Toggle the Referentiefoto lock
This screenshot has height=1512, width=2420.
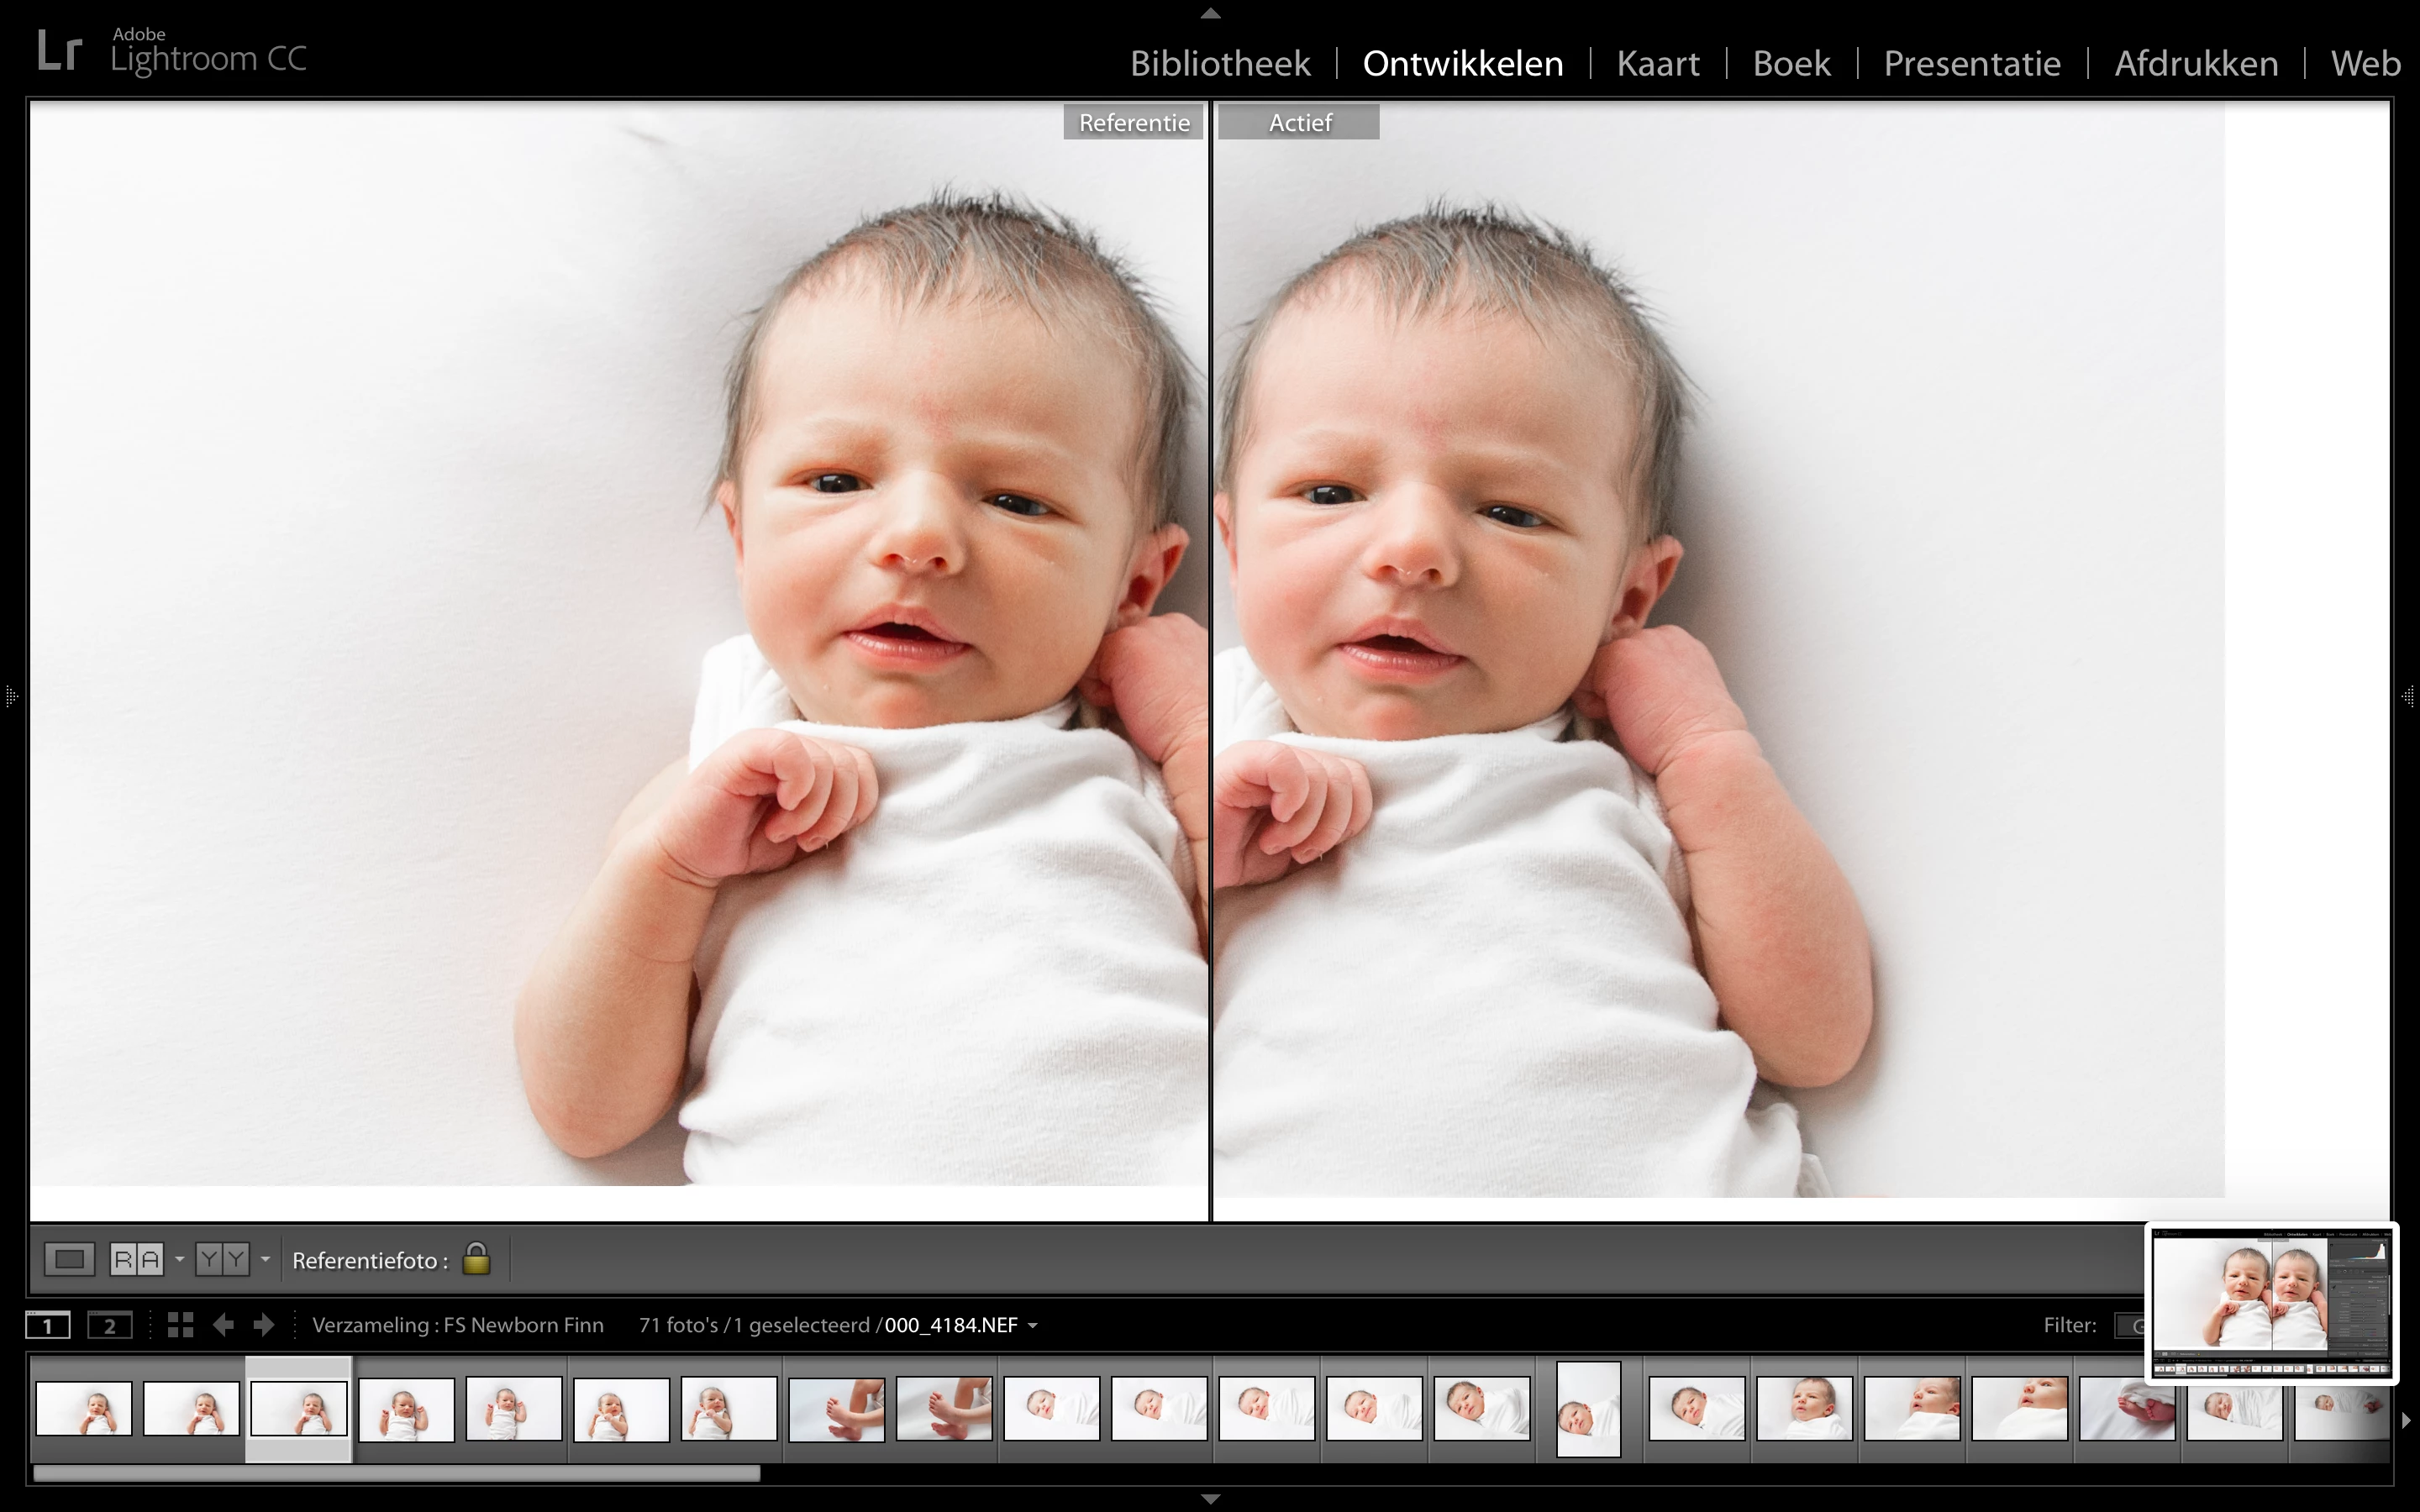point(476,1259)
